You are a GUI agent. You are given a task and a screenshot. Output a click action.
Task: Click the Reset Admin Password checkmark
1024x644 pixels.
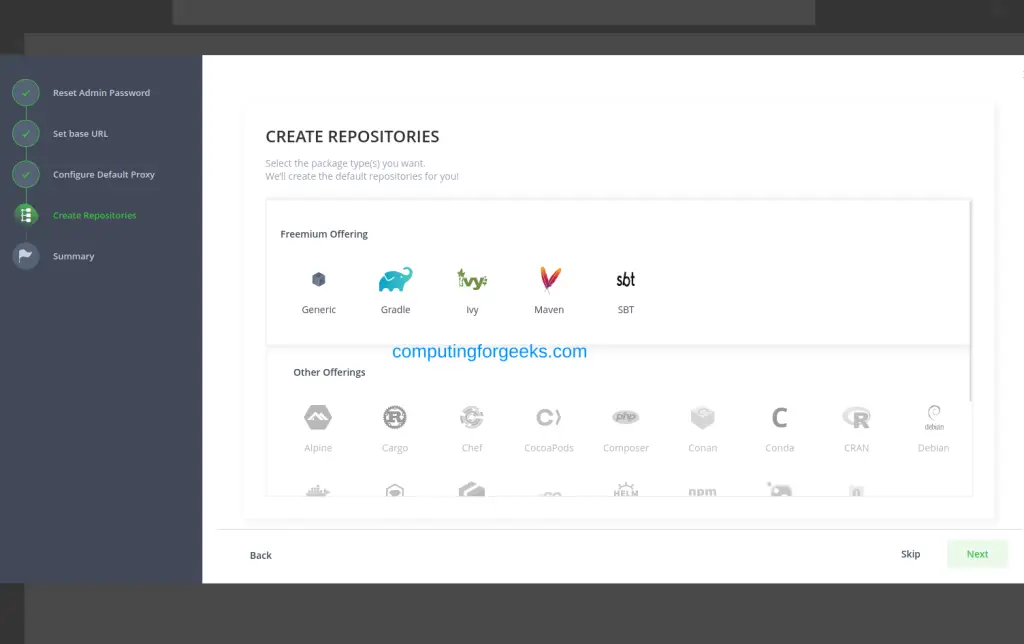25,93
